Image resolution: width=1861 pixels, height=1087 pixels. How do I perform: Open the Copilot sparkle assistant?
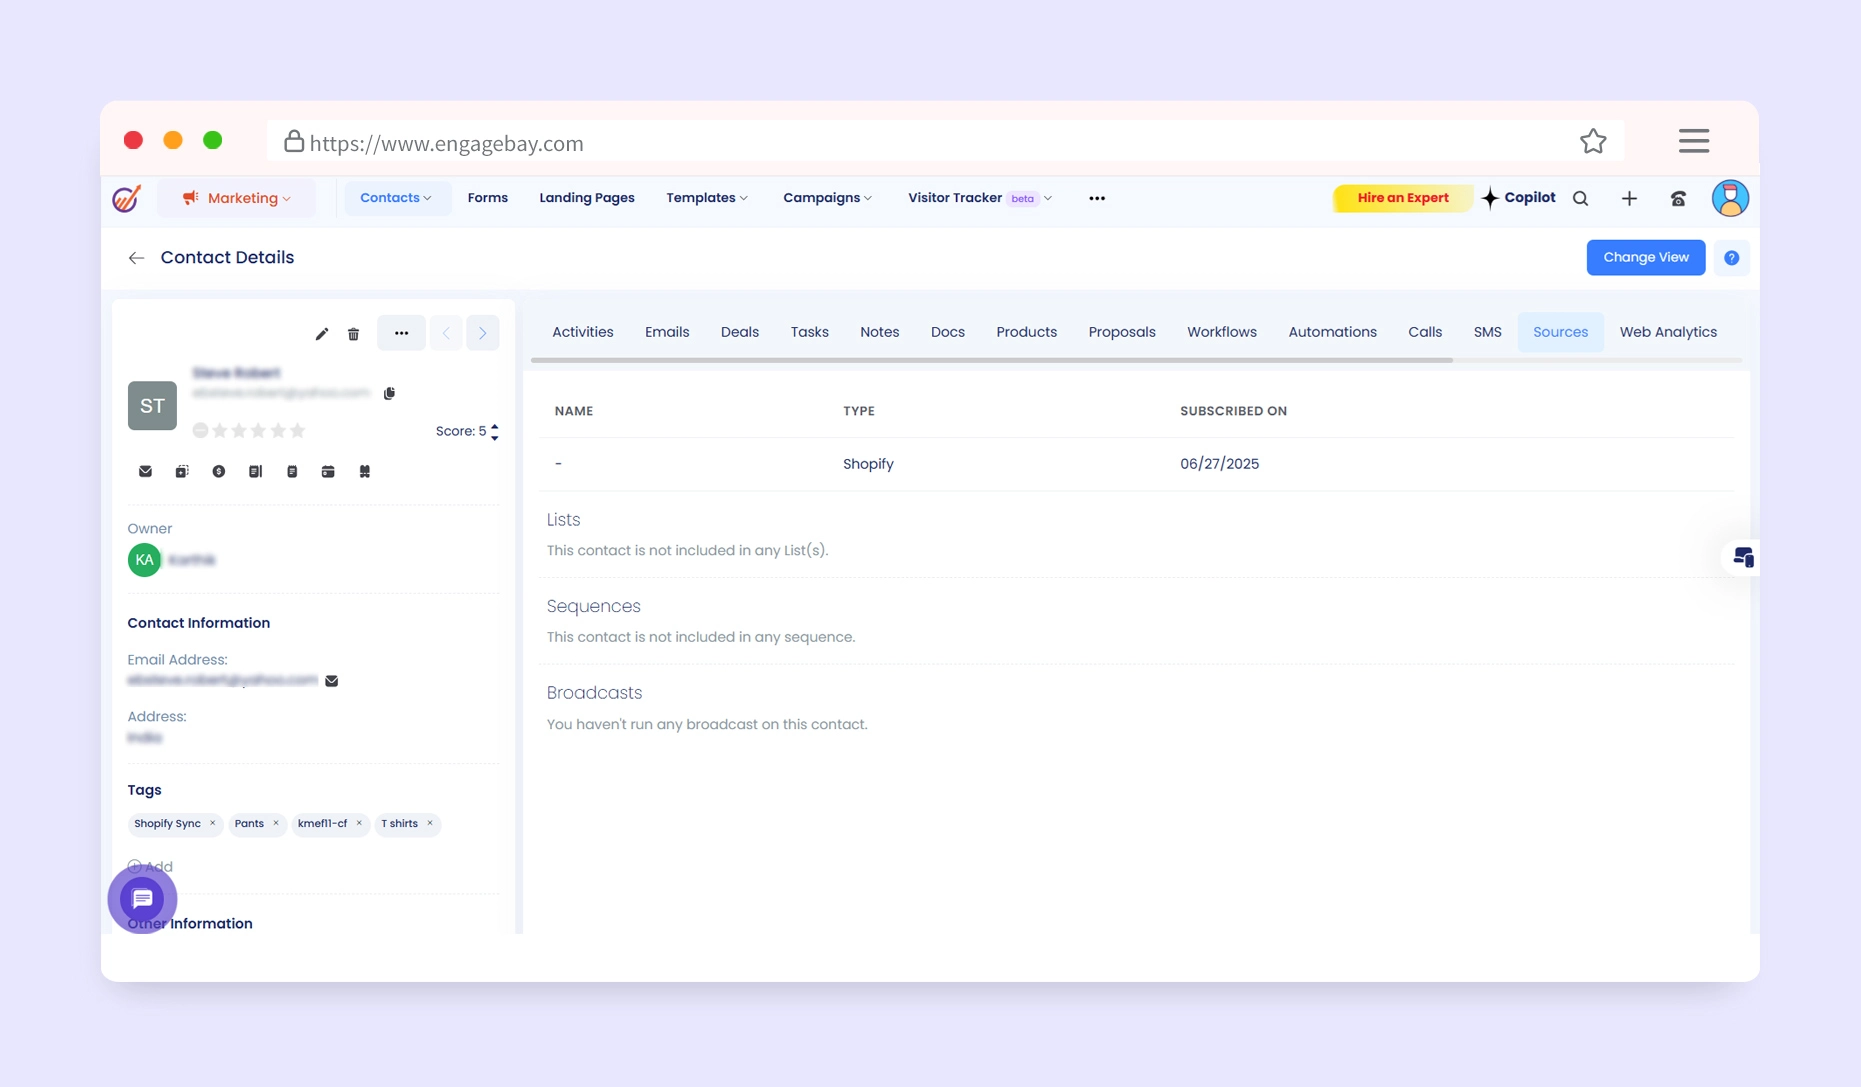(1518, 198)
